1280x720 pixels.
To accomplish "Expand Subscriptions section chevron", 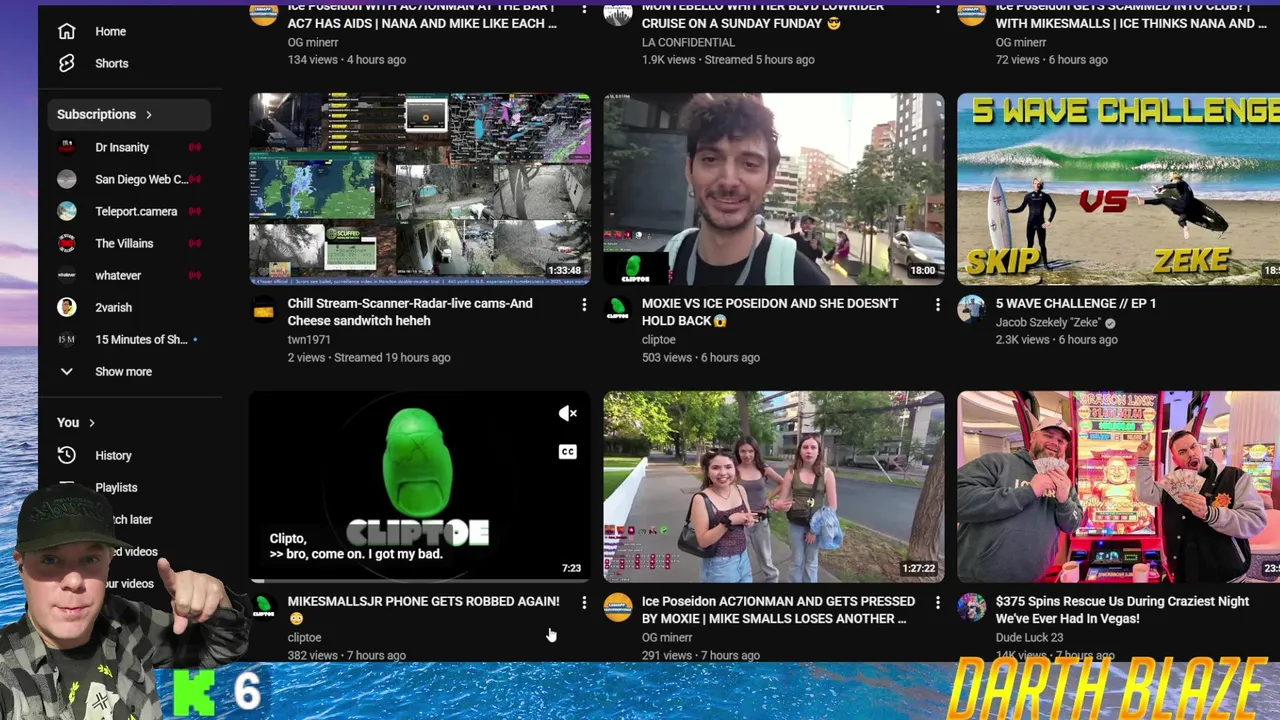I will pyautogui.click(x=149, y=114).
